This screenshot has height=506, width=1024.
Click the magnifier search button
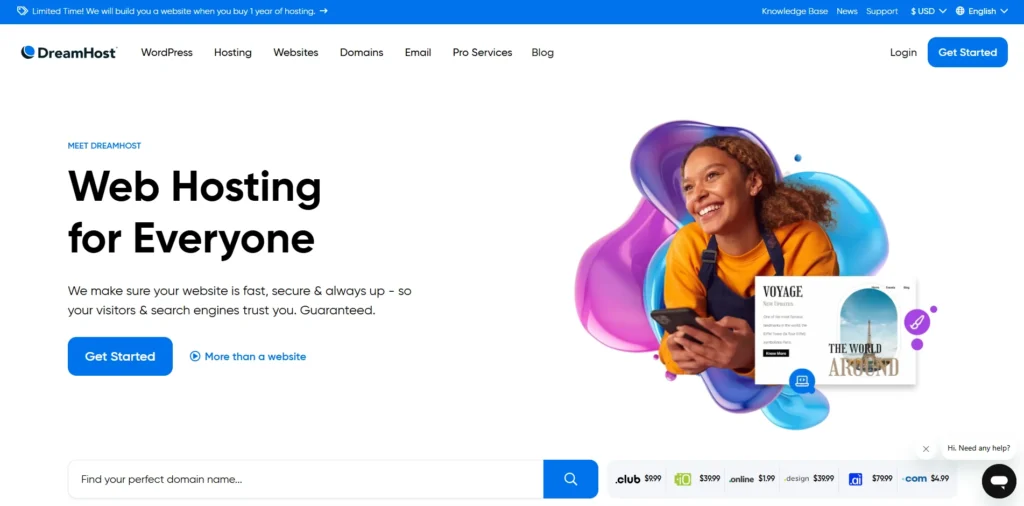570,479
